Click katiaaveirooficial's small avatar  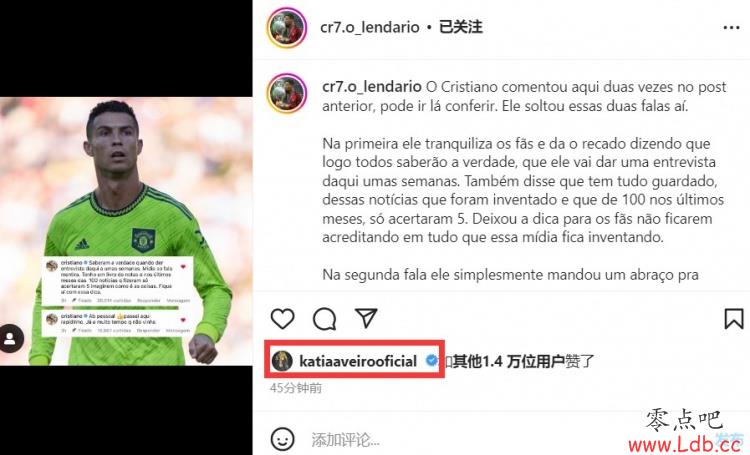pyautogui.click(x=282, y=361)
